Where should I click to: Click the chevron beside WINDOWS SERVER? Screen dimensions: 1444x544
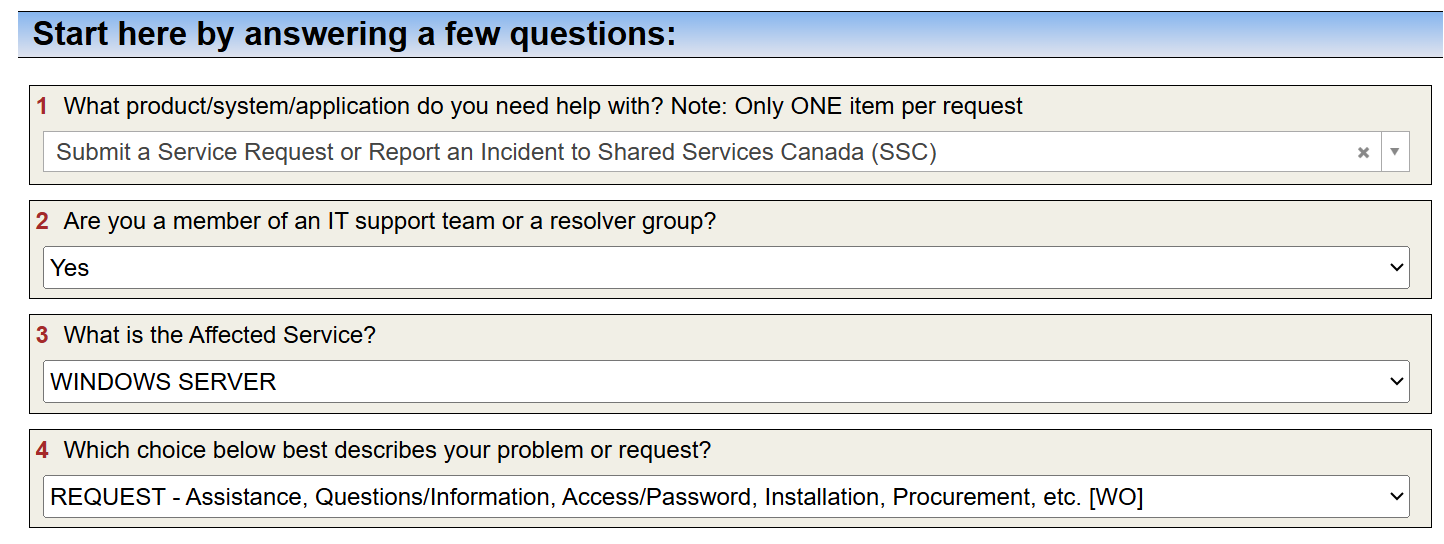click(1397, 382)
